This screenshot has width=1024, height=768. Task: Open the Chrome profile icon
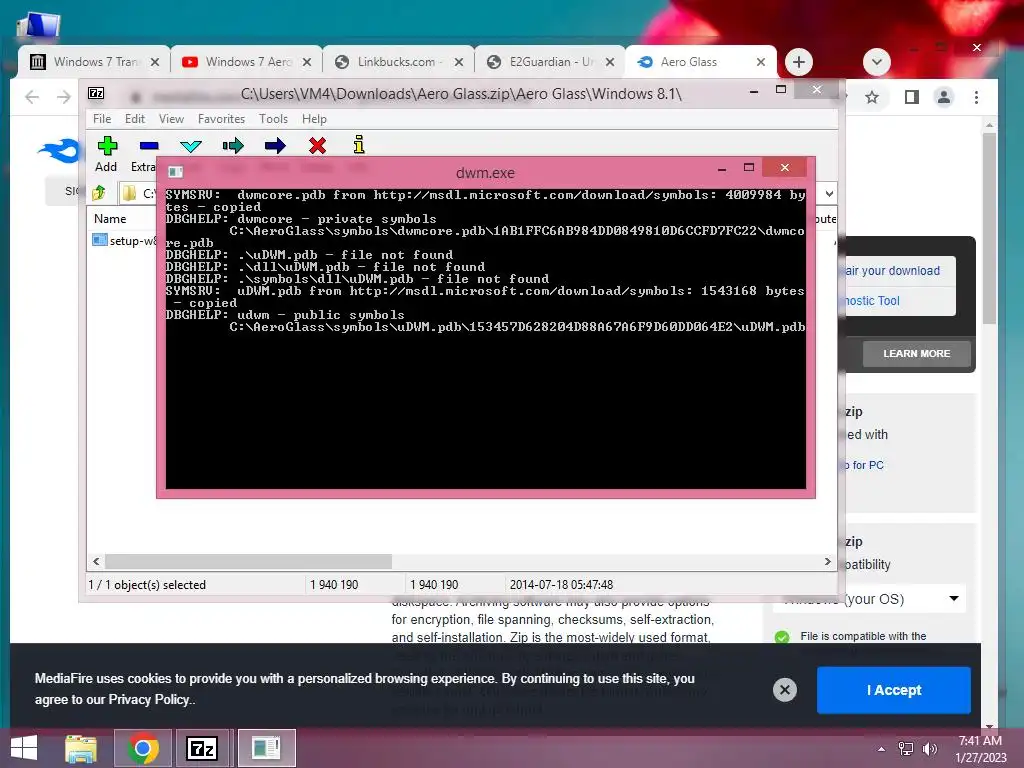[944, 97]
